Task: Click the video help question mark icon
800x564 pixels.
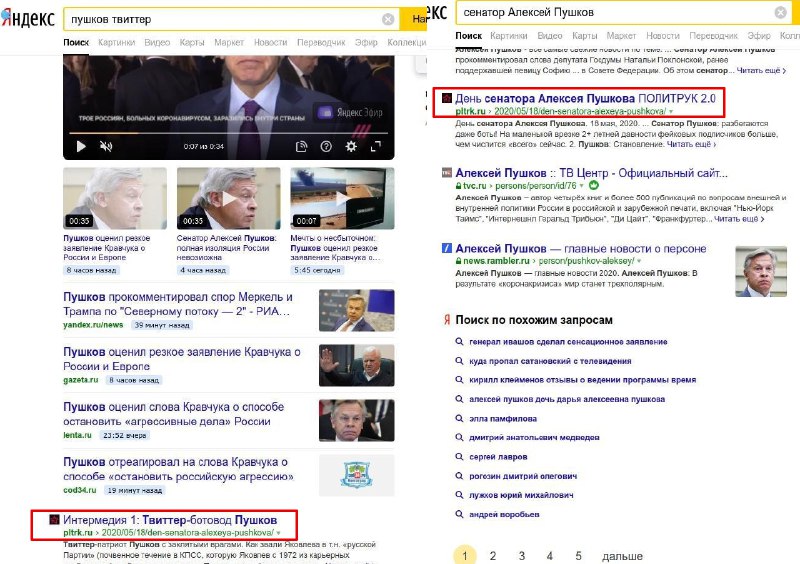Action: [x=326, y=146]
